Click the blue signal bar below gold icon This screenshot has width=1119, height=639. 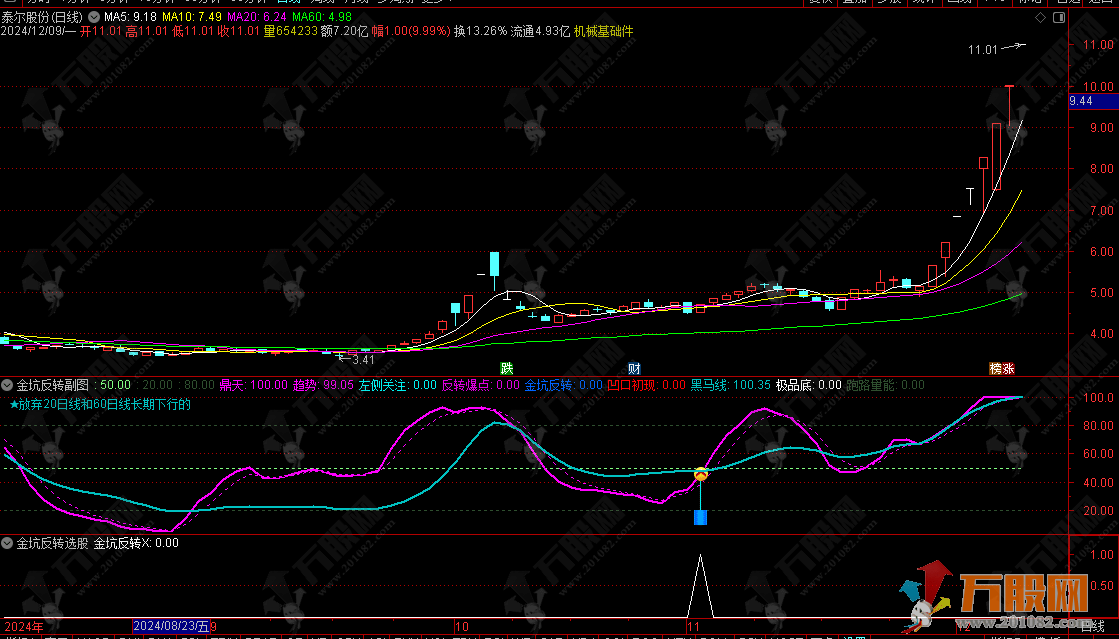(x=701, y=517)
